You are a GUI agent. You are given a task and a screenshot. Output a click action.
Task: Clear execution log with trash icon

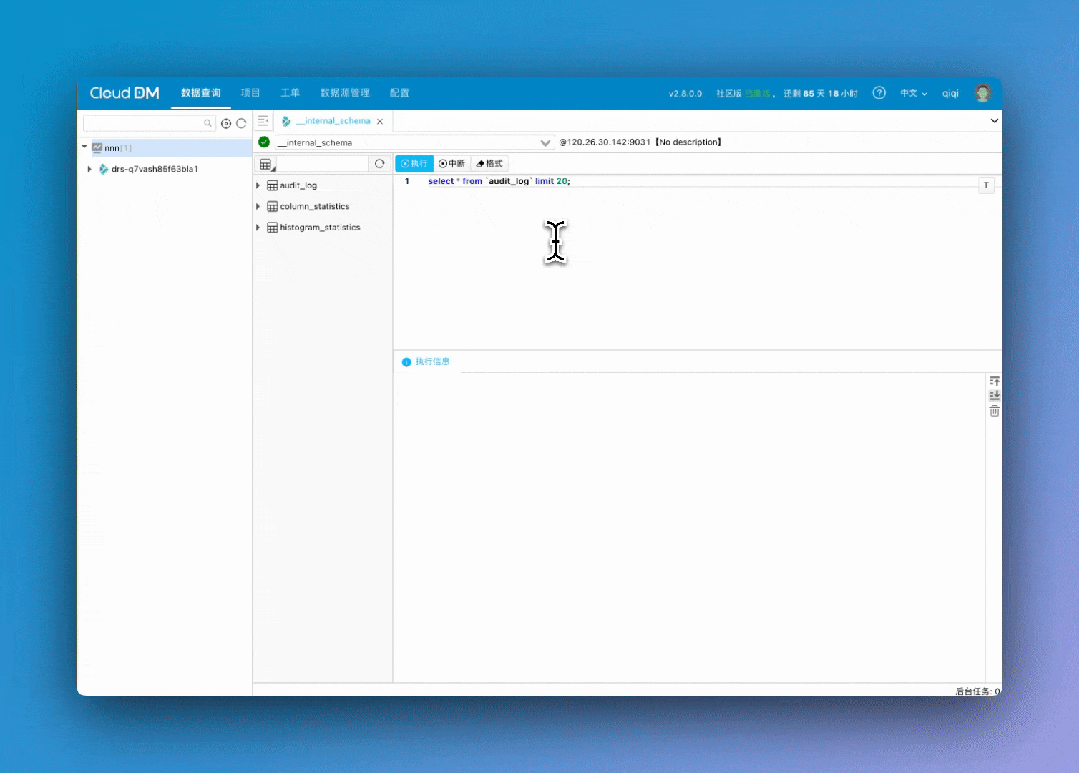tap(994, 412)
